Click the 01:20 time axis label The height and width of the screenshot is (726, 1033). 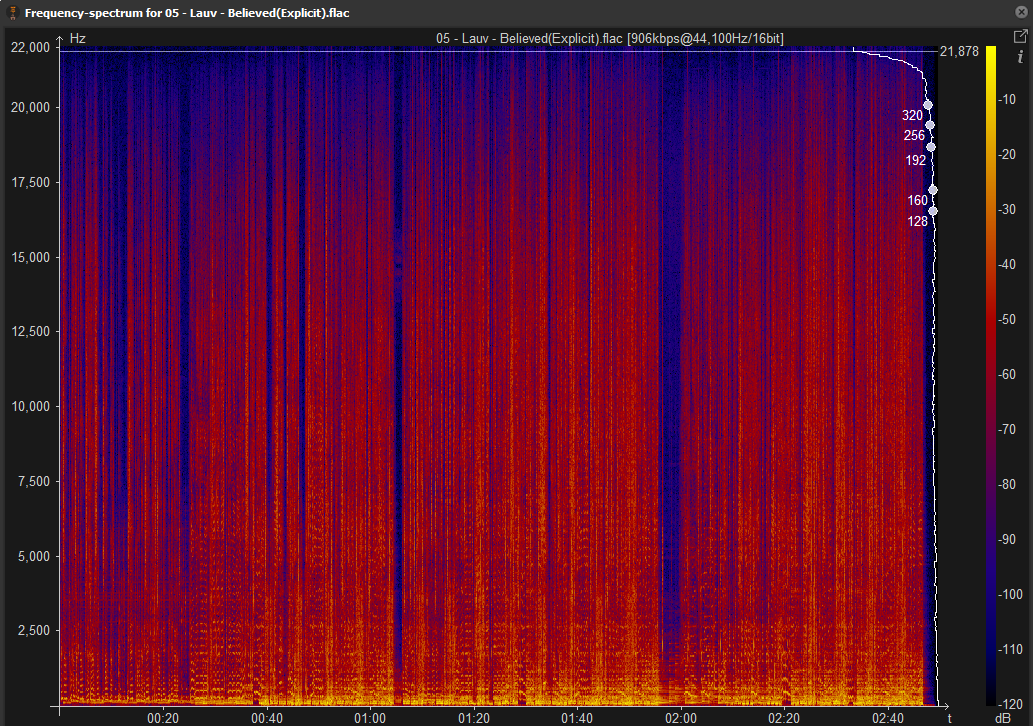click(x=474, y=718)
